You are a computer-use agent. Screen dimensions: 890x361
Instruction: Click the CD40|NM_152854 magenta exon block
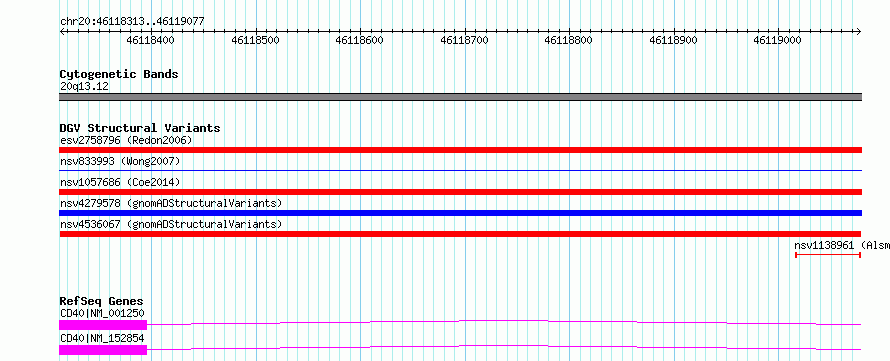[103, 350]
